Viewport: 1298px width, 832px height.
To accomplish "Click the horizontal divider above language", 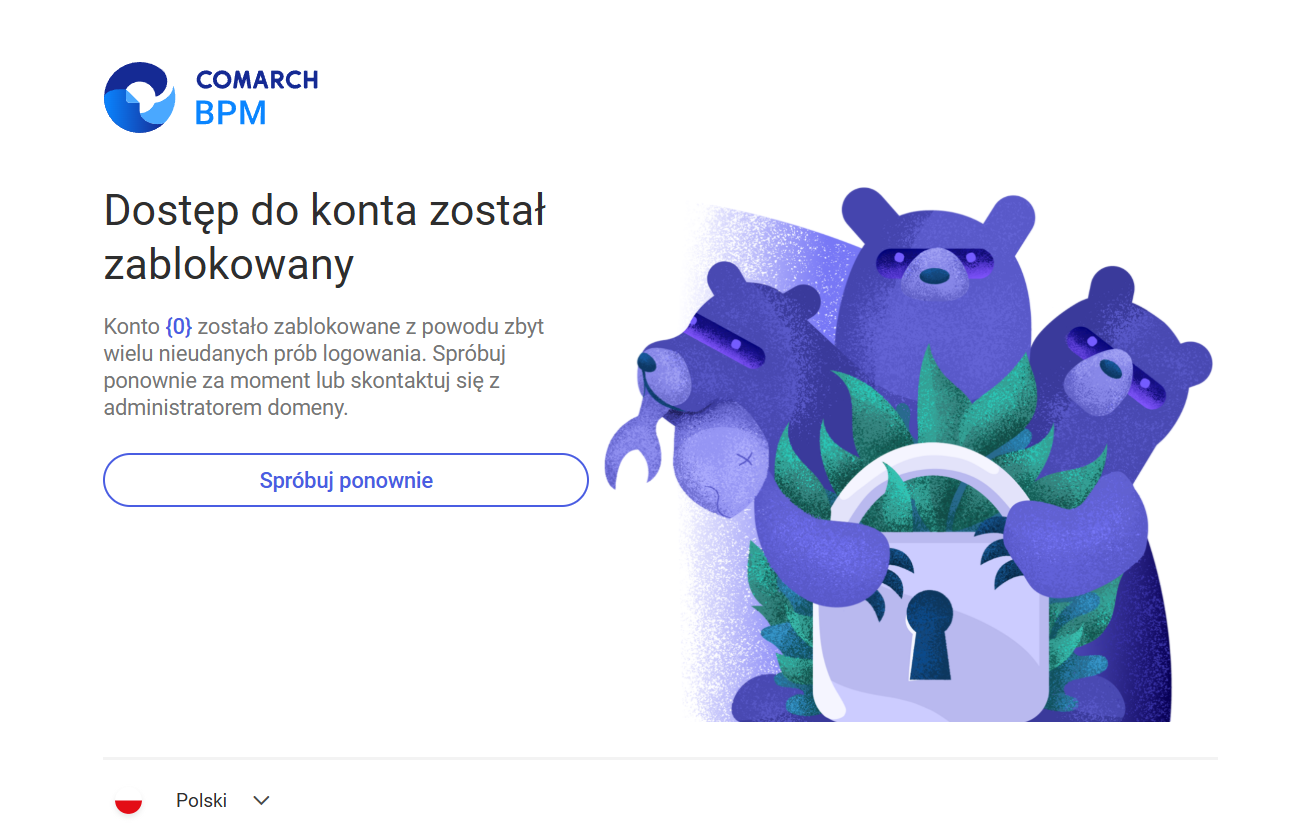I will [x=660, y=758].
